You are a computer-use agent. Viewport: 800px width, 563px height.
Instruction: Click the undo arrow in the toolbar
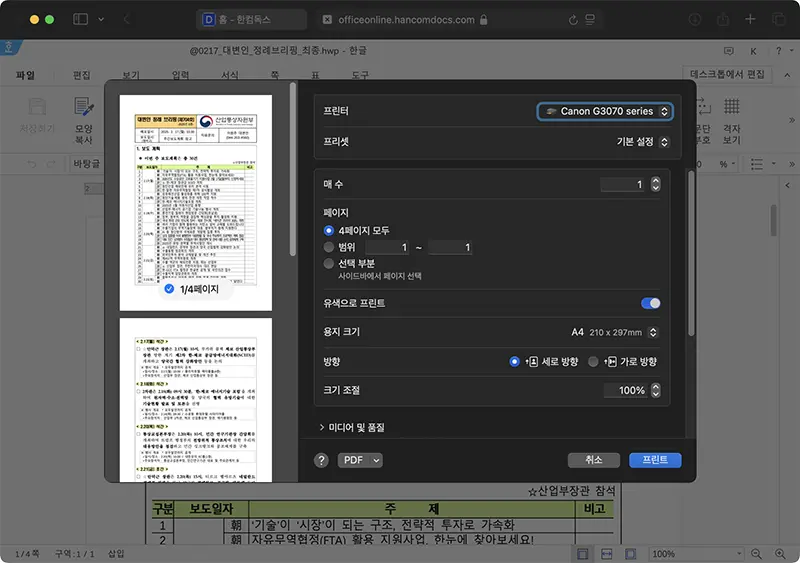tap(32, 164)
